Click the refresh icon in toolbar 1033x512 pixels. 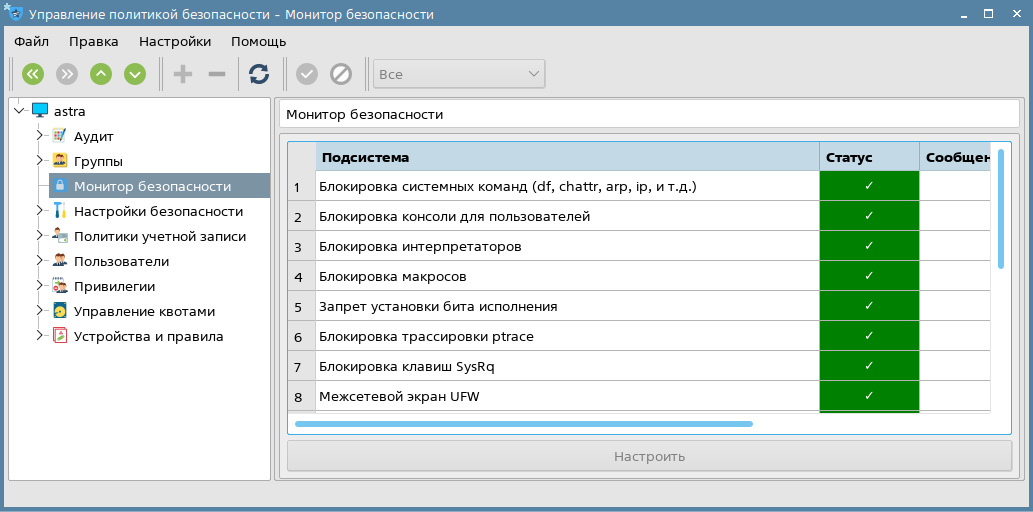click(259, 74)
